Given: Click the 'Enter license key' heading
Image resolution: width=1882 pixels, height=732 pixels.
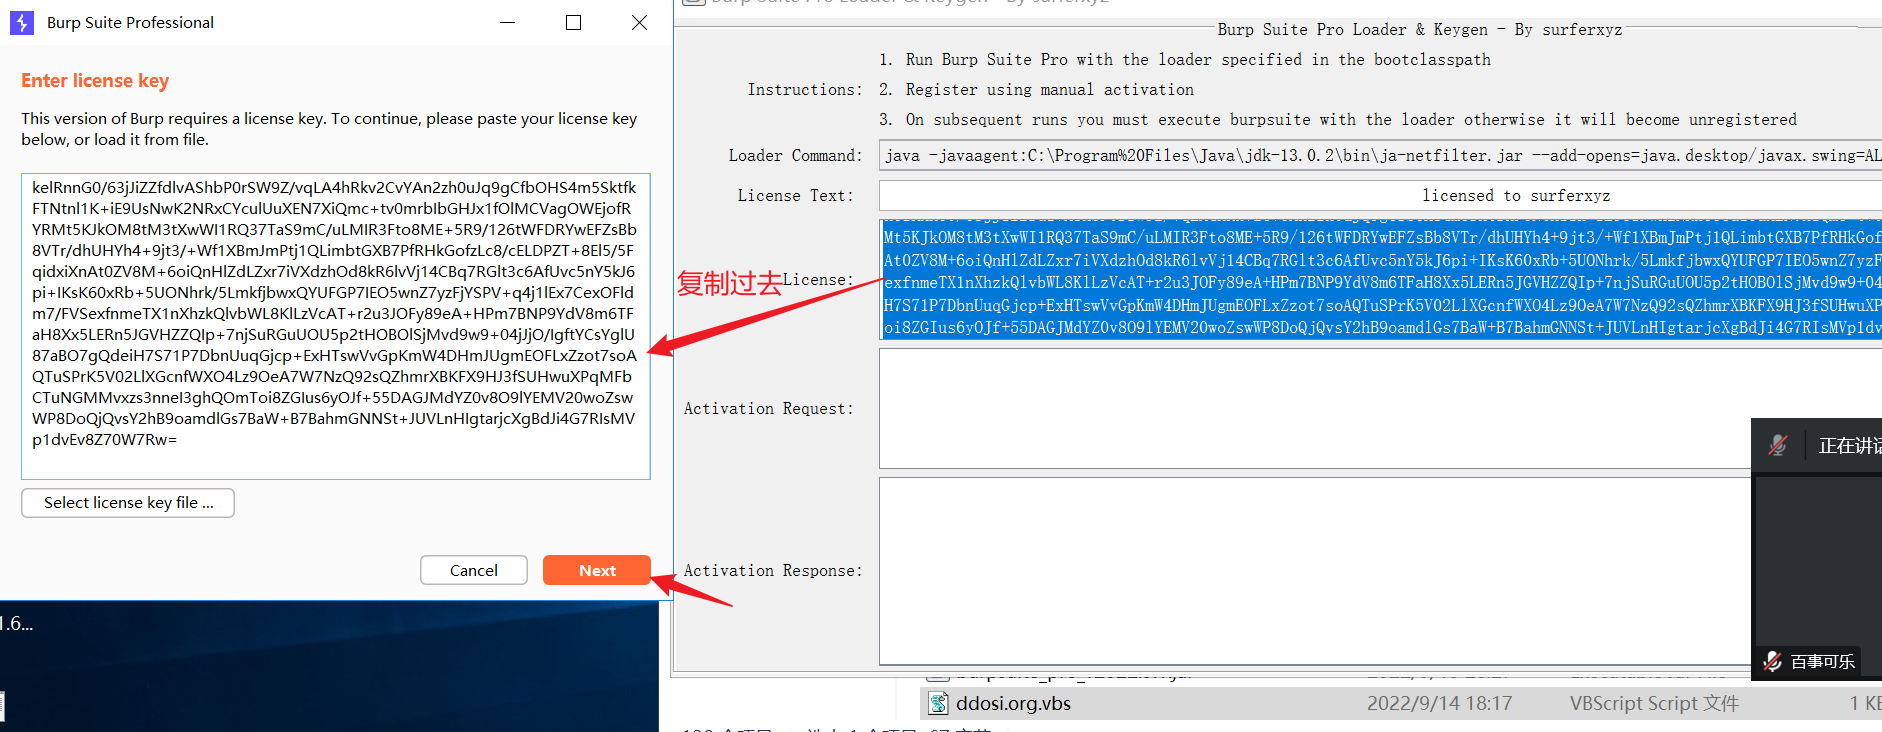Looking at the screenshot, I should pos(95,81).
